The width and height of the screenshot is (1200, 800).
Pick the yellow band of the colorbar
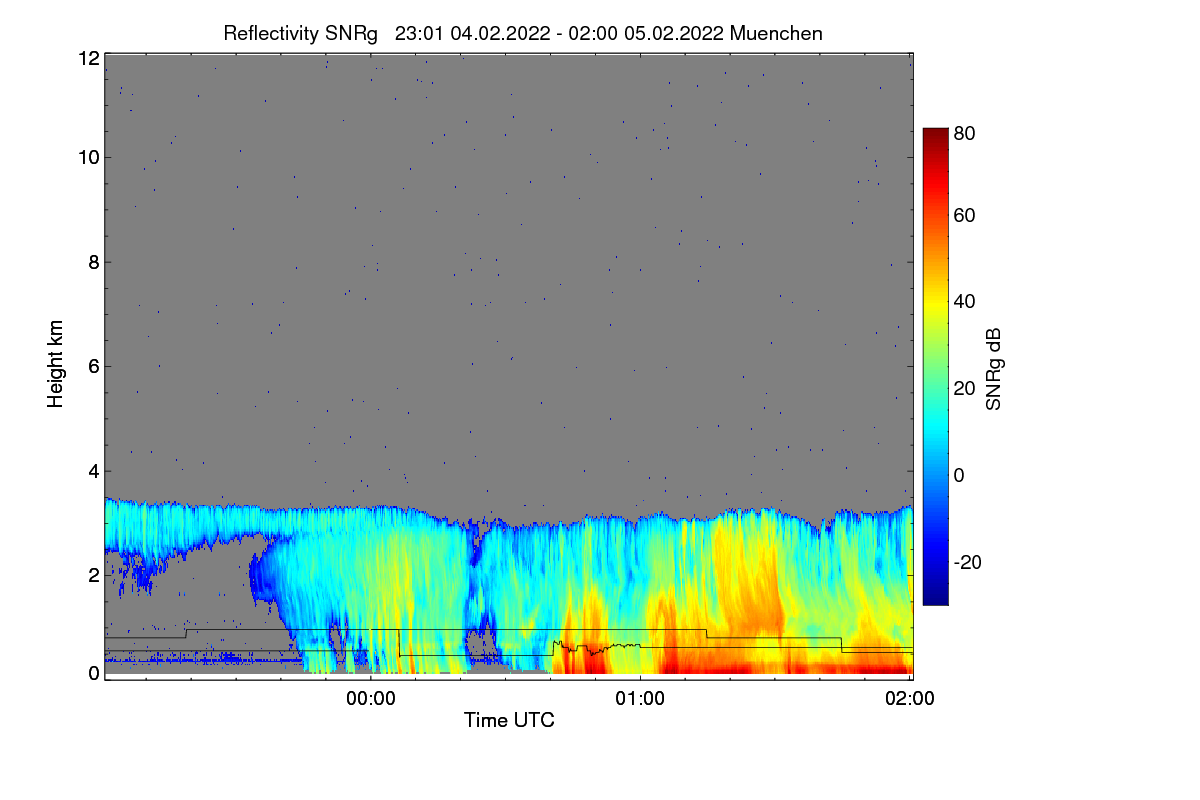point(934,304)
